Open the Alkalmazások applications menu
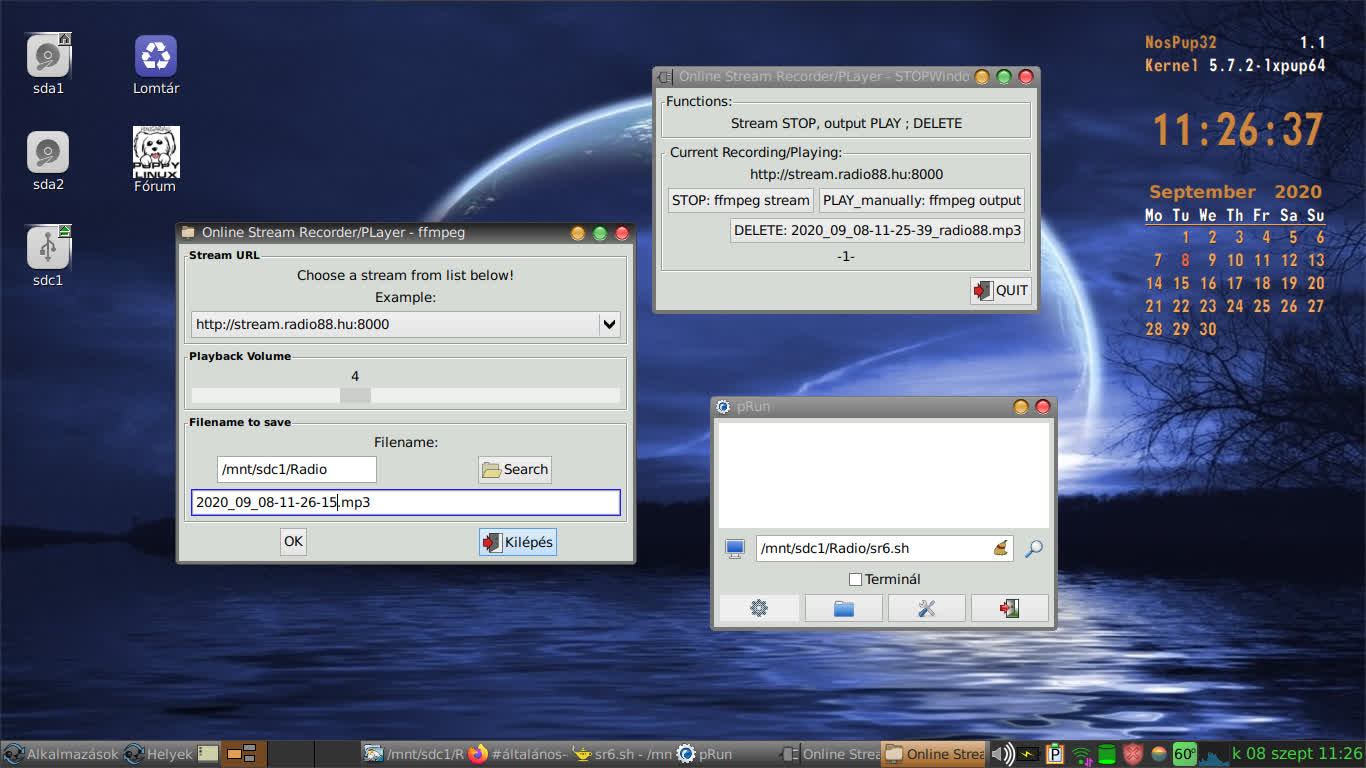 coord(60,754)
